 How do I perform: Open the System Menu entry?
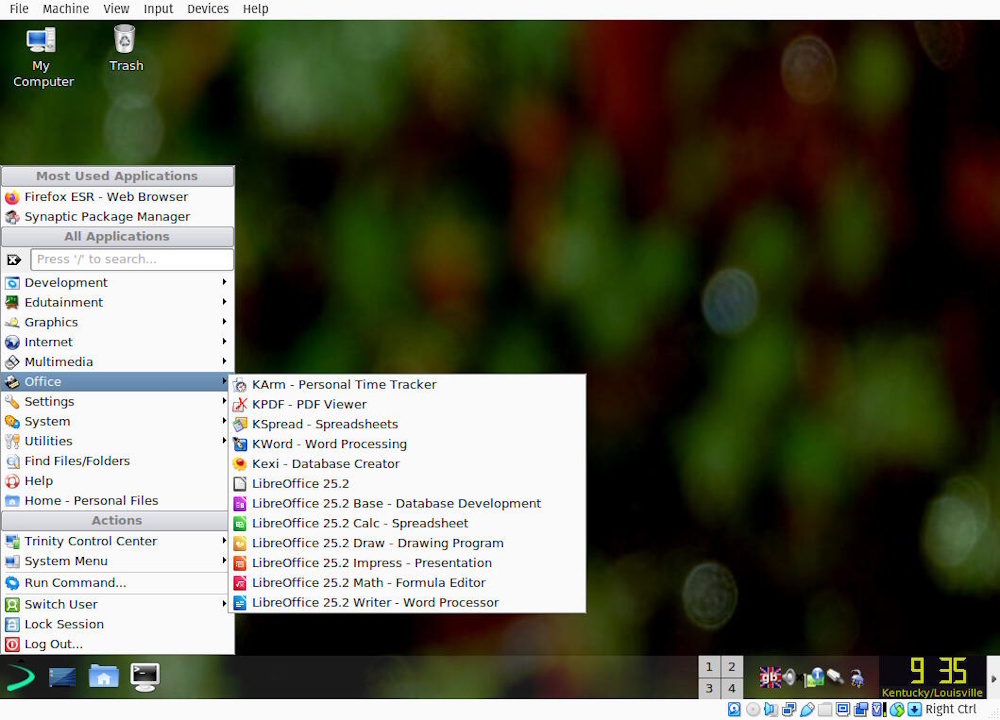[117, 561]
